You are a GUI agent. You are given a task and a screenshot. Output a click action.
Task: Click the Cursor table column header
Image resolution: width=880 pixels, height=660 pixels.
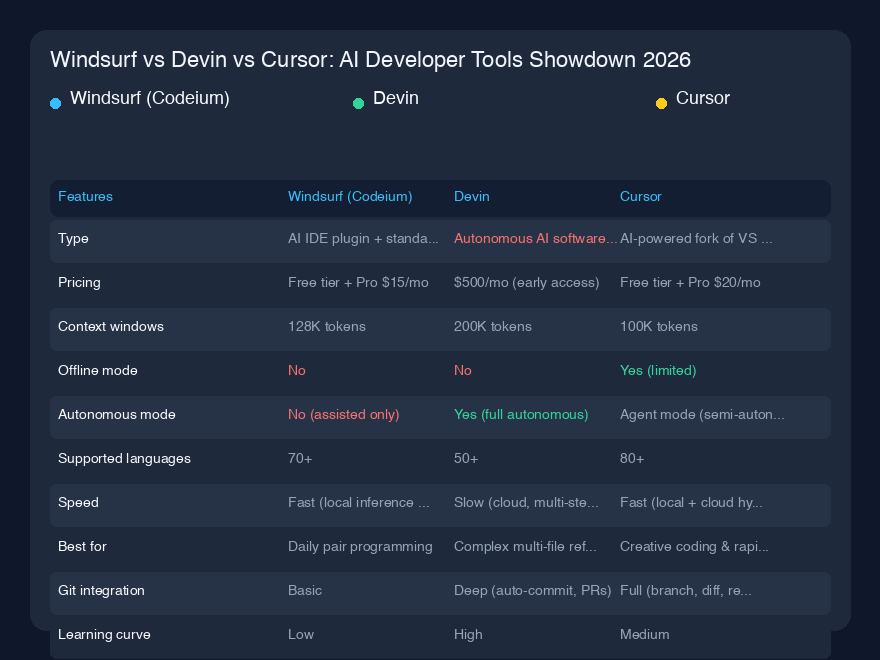(x=640, y=196)
